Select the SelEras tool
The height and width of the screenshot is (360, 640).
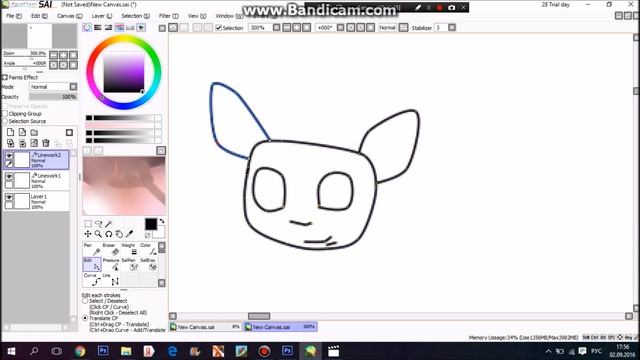[148, 264]
